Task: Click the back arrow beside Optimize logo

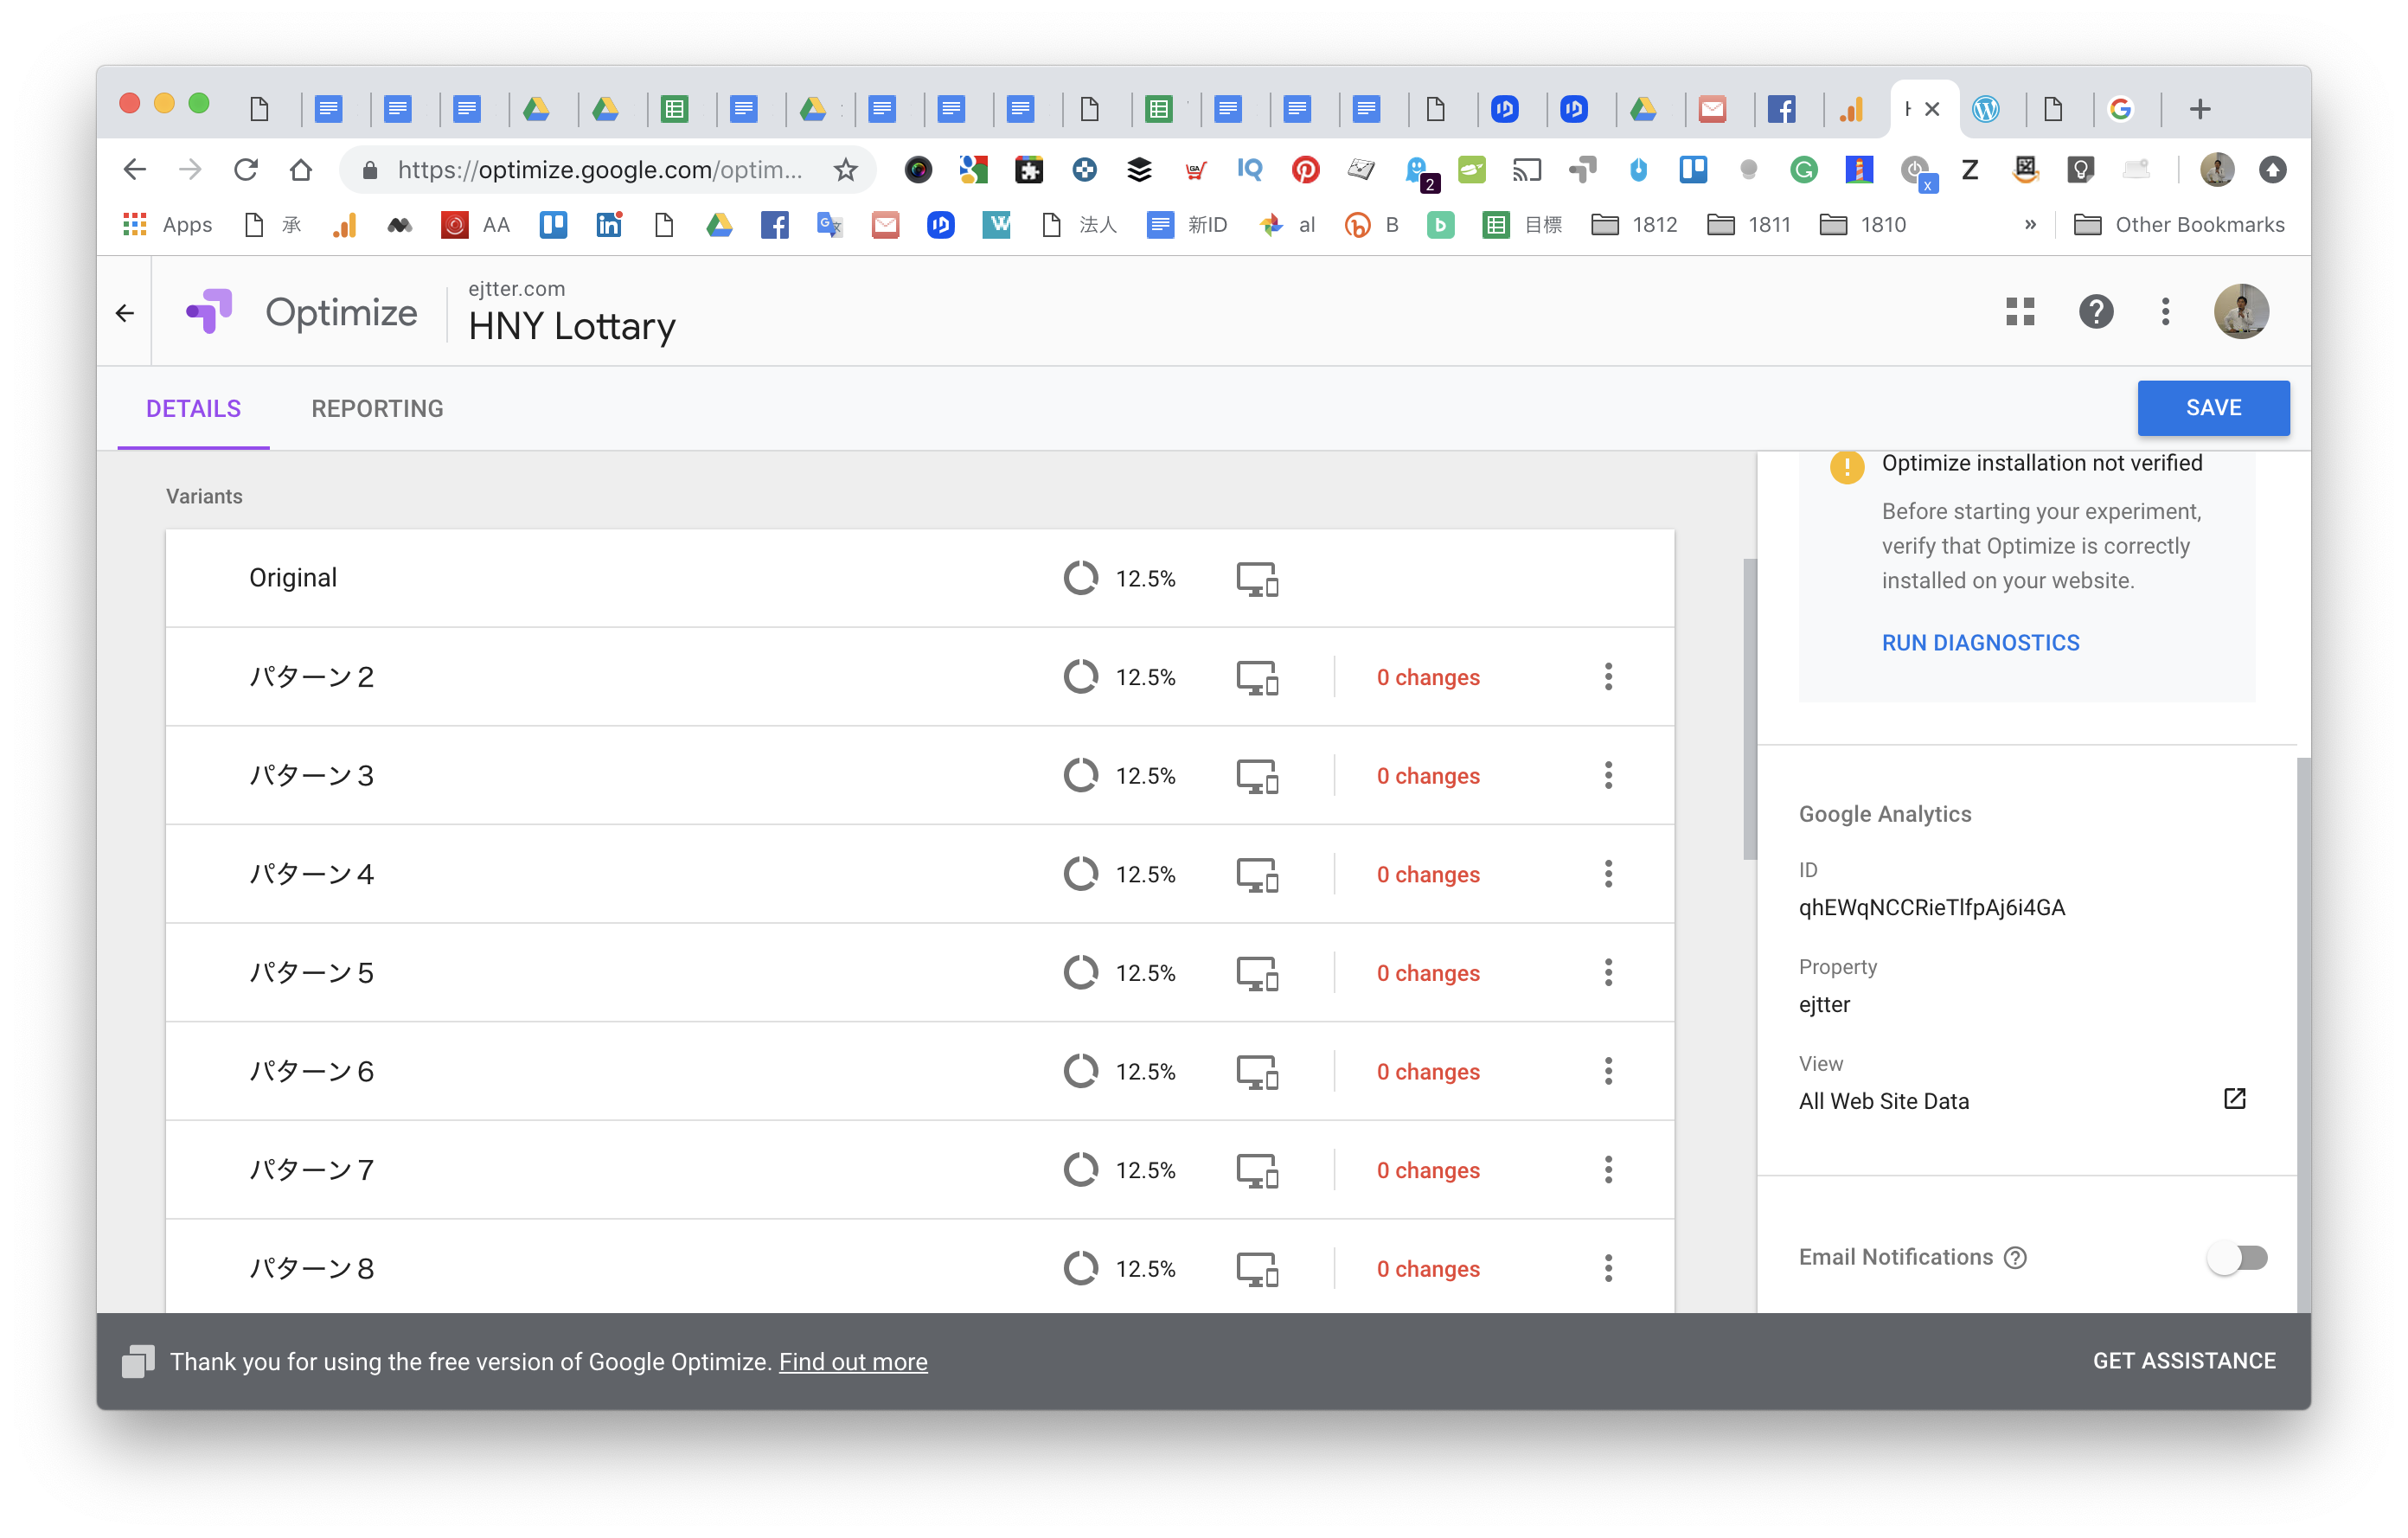Action: pos(125,313)
